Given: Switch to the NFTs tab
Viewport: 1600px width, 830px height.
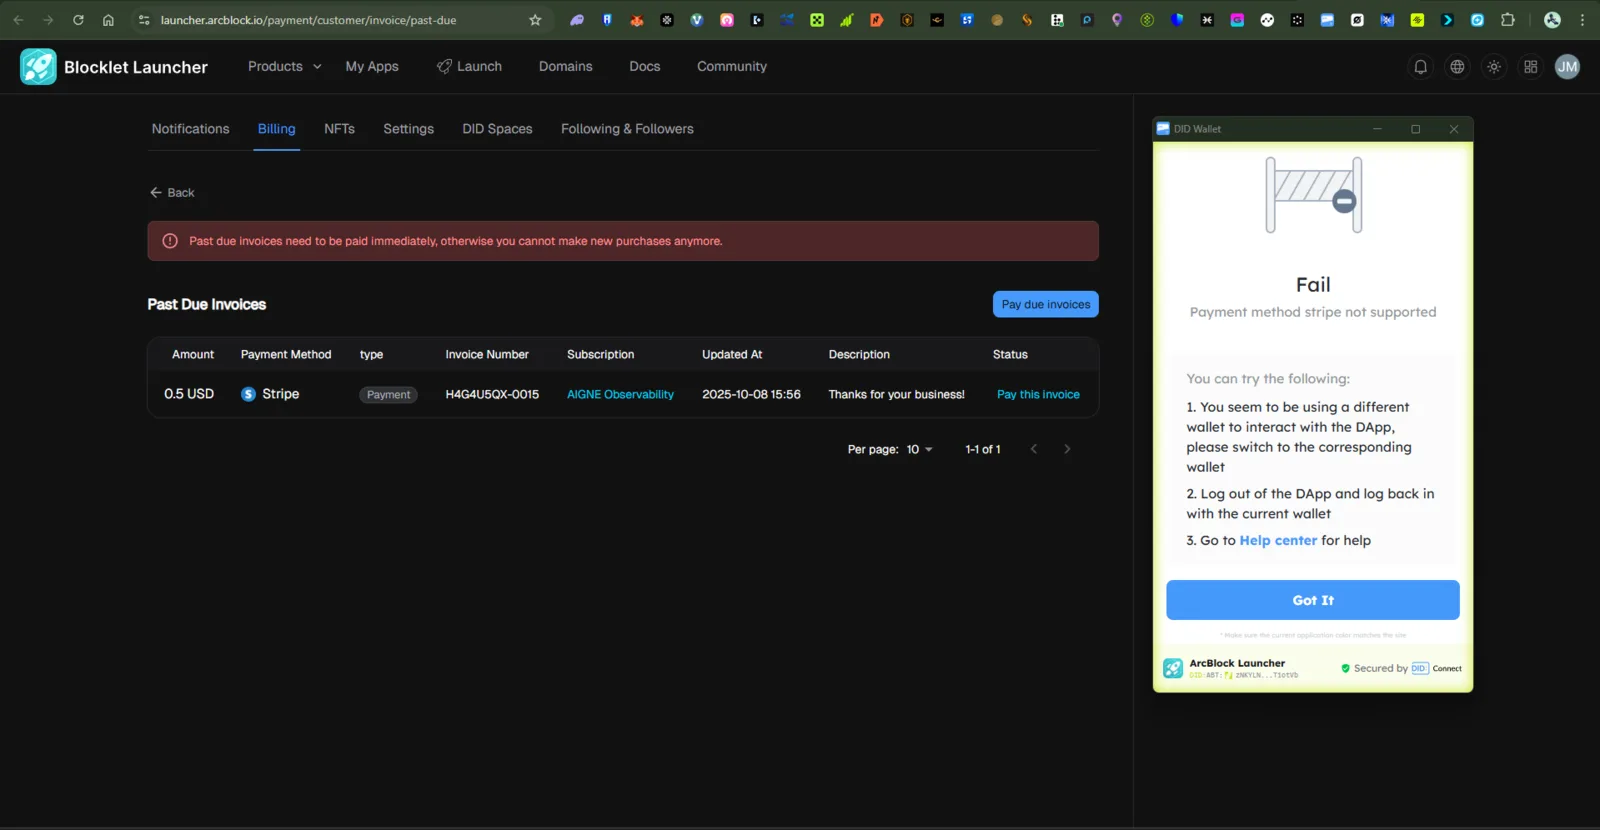Looking at the screenshot, I should 339,129.
